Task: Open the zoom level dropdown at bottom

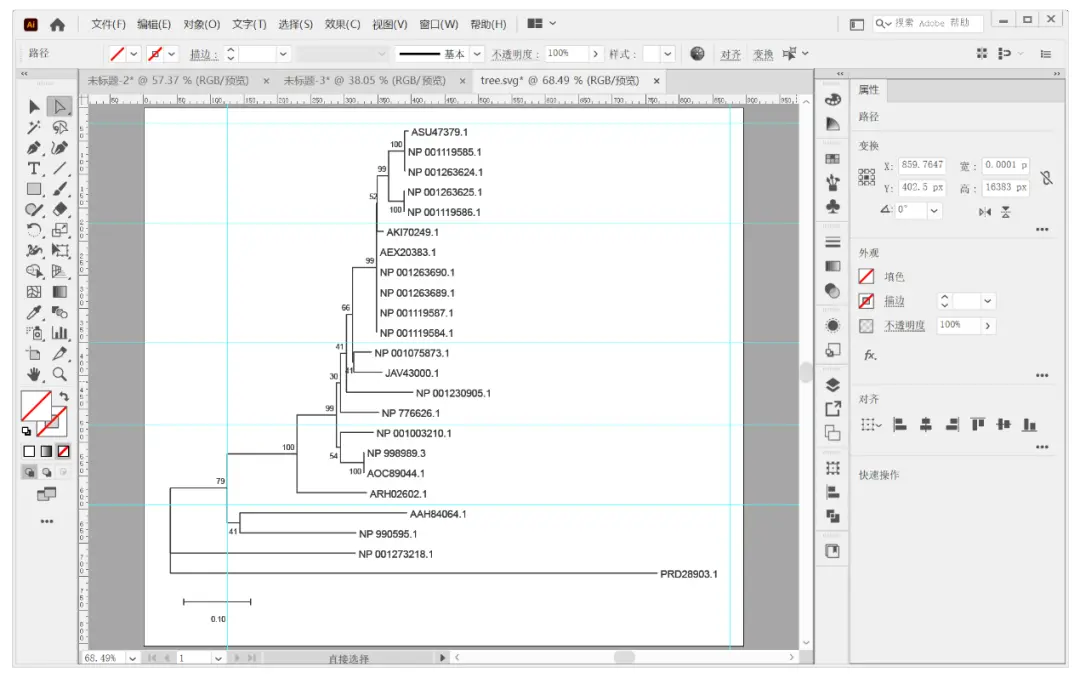Action: (132, 658)
